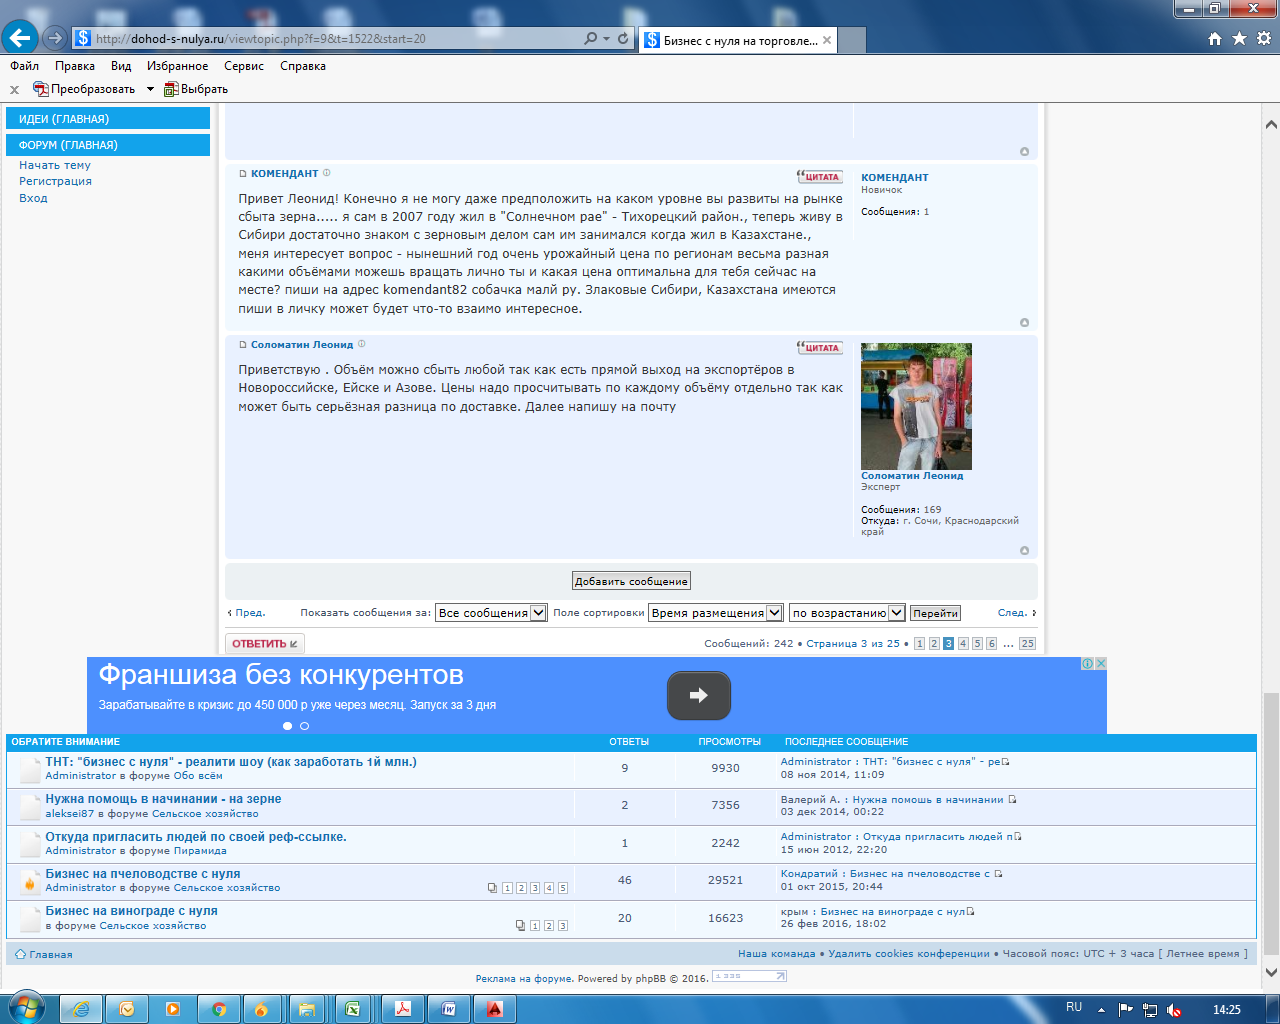1280x1024 pixels.
Task: Click the scroll-to-top icon in Соломатин Леонид's post
Action: 1024,551
